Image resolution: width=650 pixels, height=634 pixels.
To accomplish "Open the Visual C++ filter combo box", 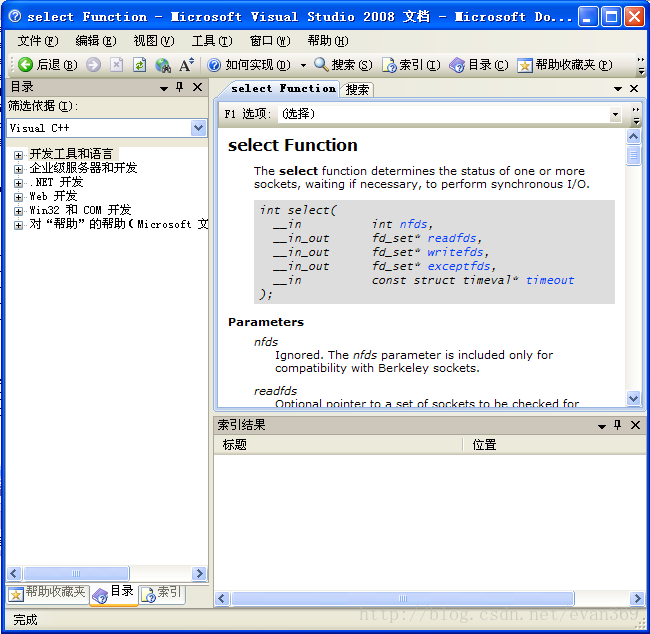I will click(107, 128).
